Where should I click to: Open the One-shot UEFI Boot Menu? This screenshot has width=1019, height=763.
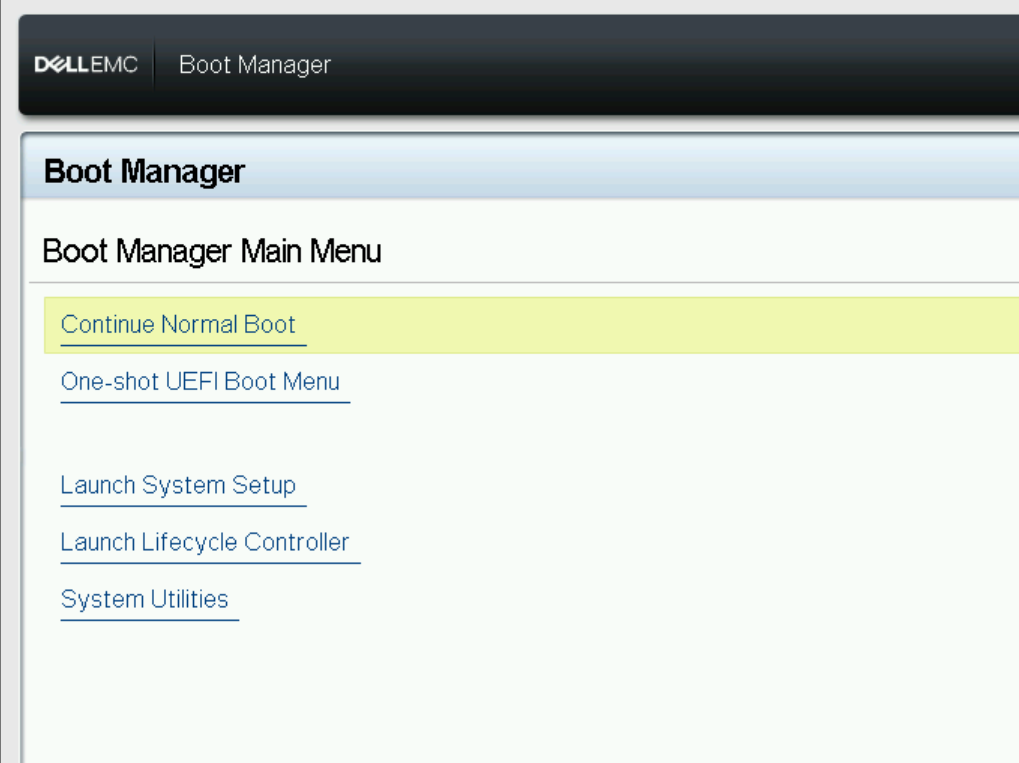point(200,382)
